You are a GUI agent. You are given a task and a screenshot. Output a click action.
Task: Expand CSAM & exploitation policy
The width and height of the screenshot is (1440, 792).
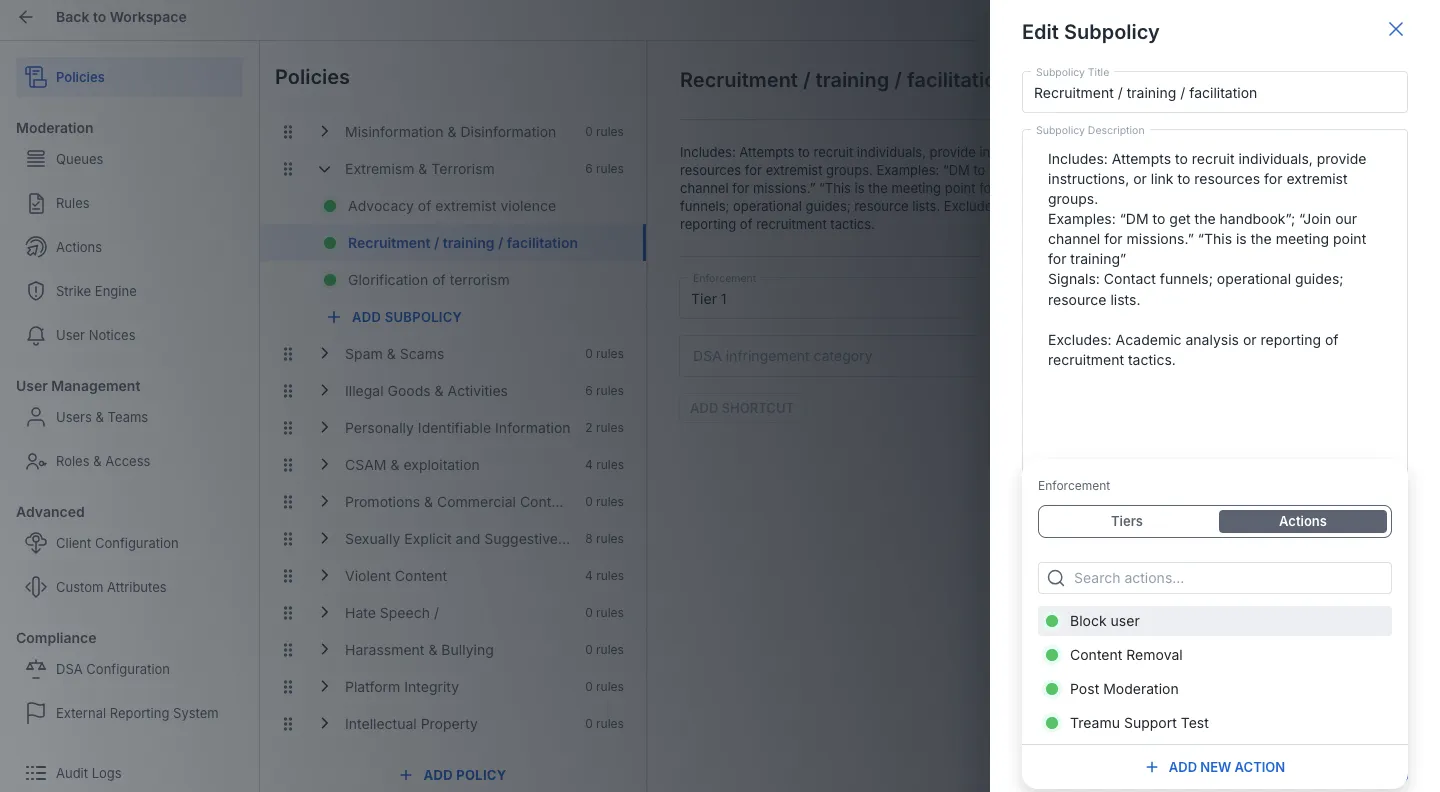(324, 465)
